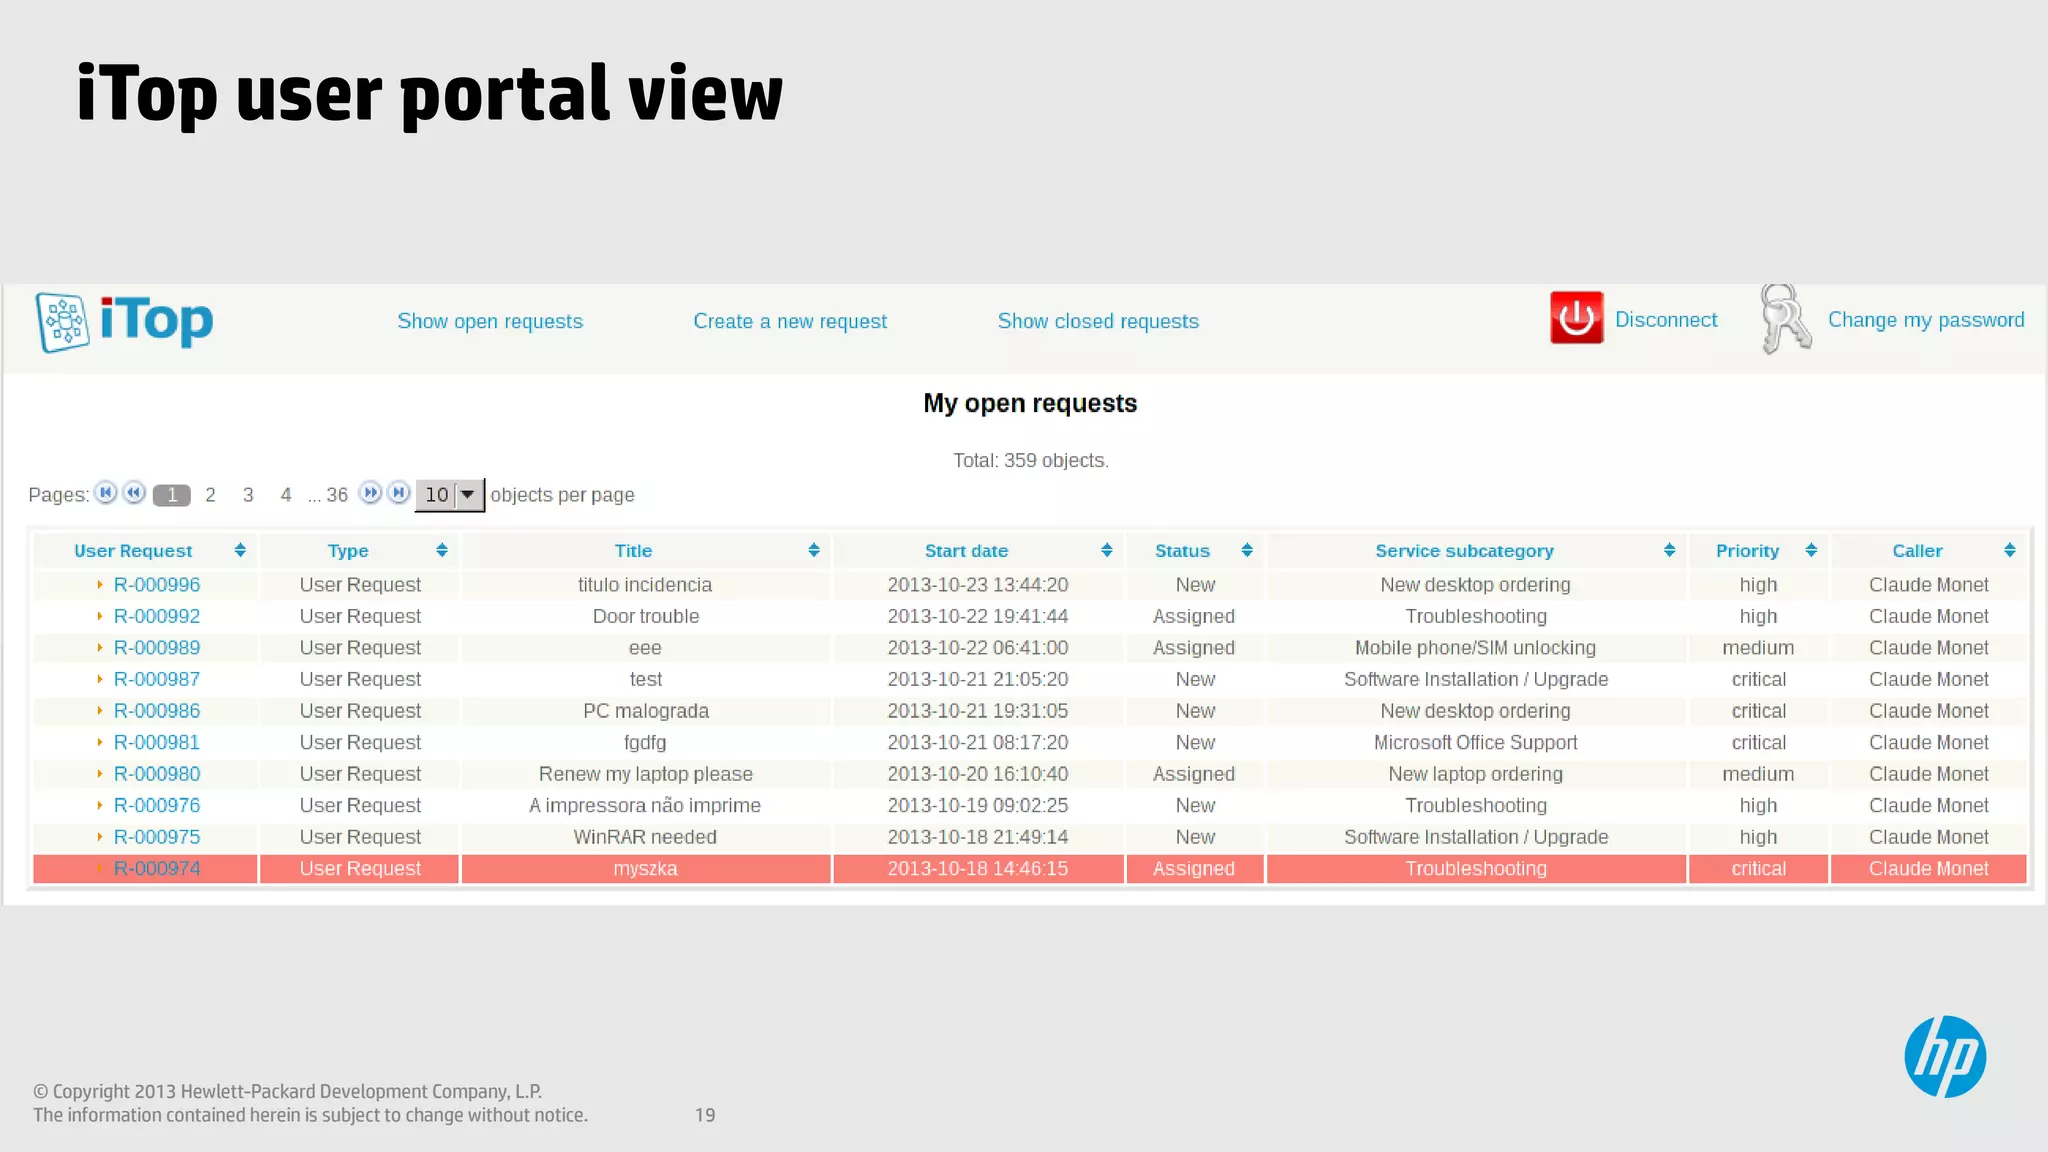The height and width of the screenshot is (1152, 2048).
Task: Sort by Start date column arrows
Action: 1107,551
